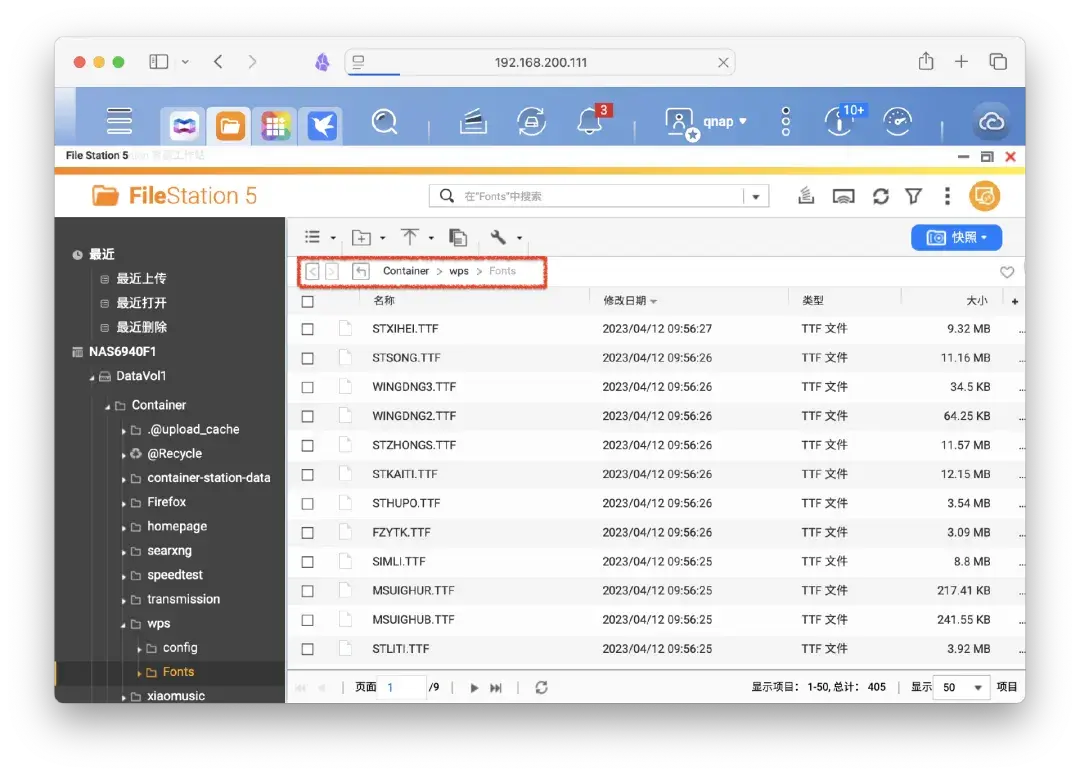Click the myQNAPcloud icon in the top bar
1080x775 pixels.
(991, 121)
